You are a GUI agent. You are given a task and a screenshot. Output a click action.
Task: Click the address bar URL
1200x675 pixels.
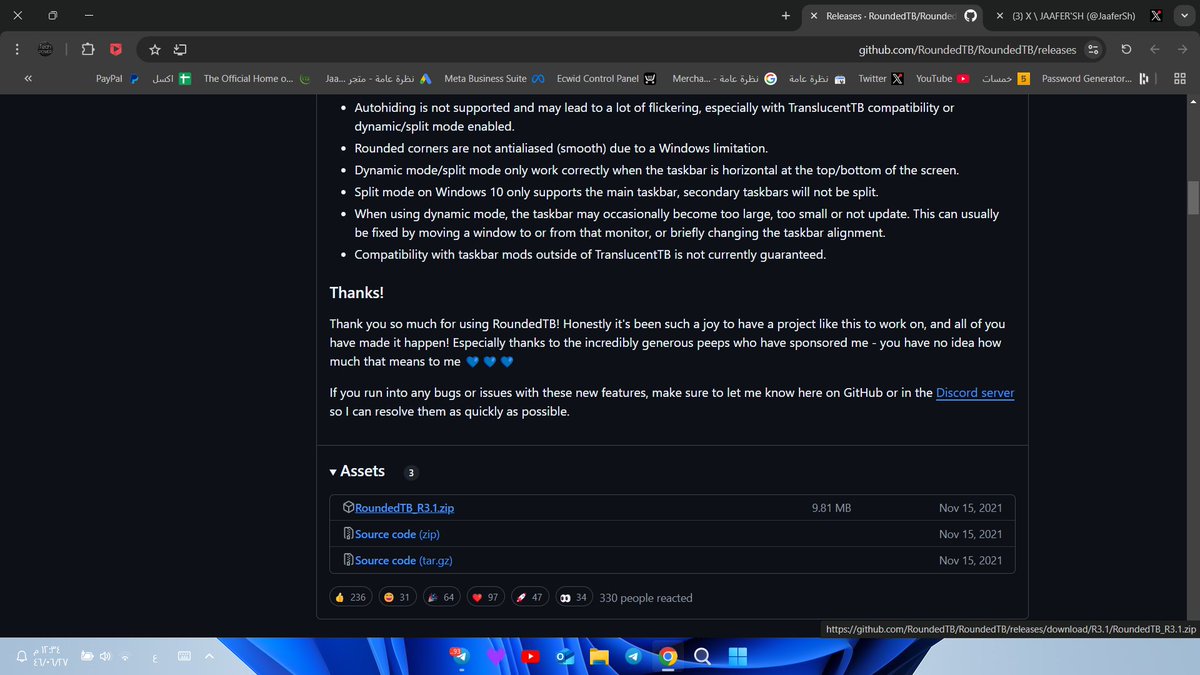point(967,49)
